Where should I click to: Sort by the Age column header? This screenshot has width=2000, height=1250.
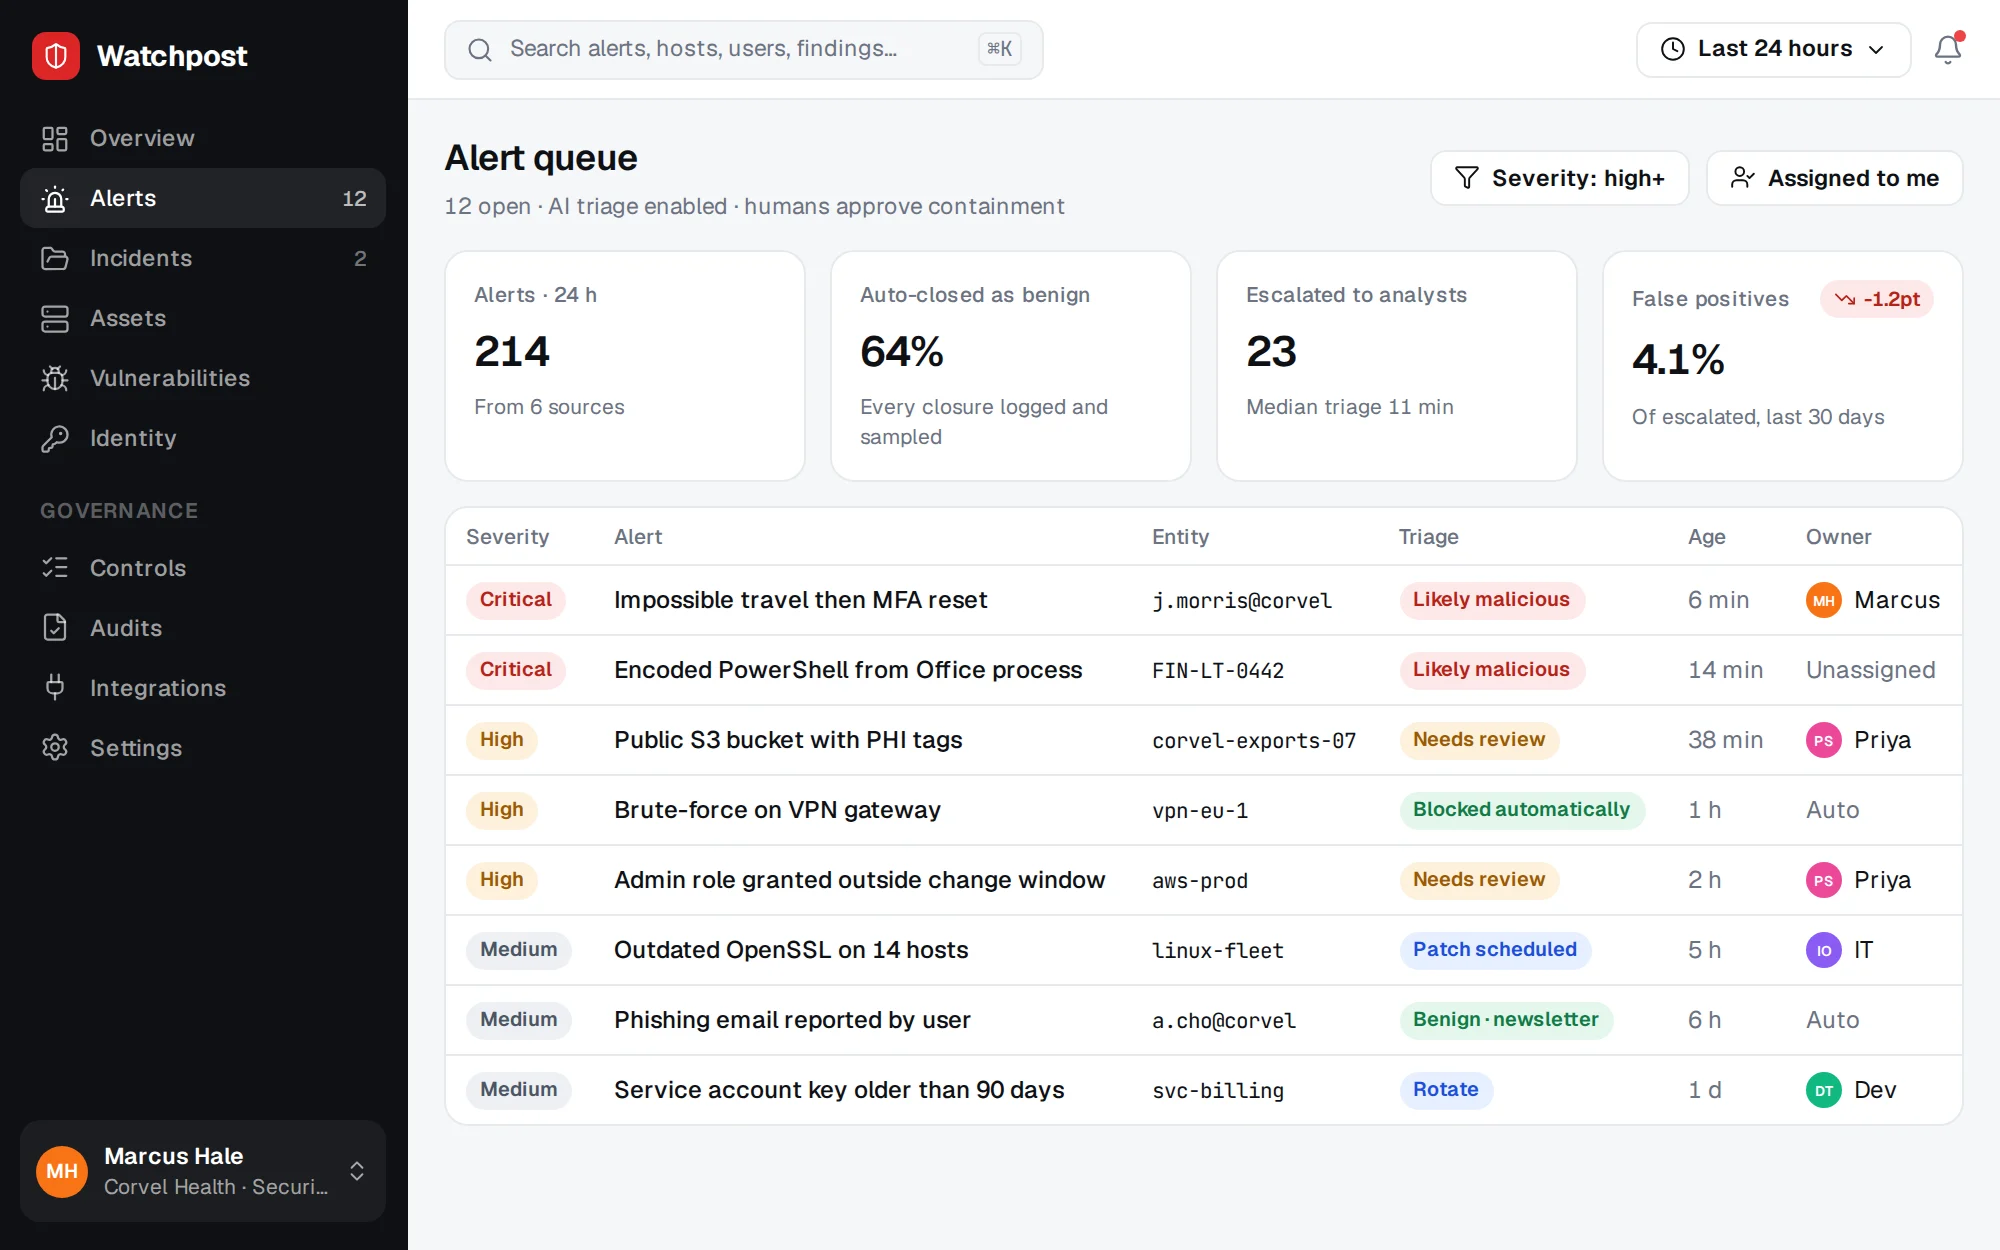coord(1707,537)
